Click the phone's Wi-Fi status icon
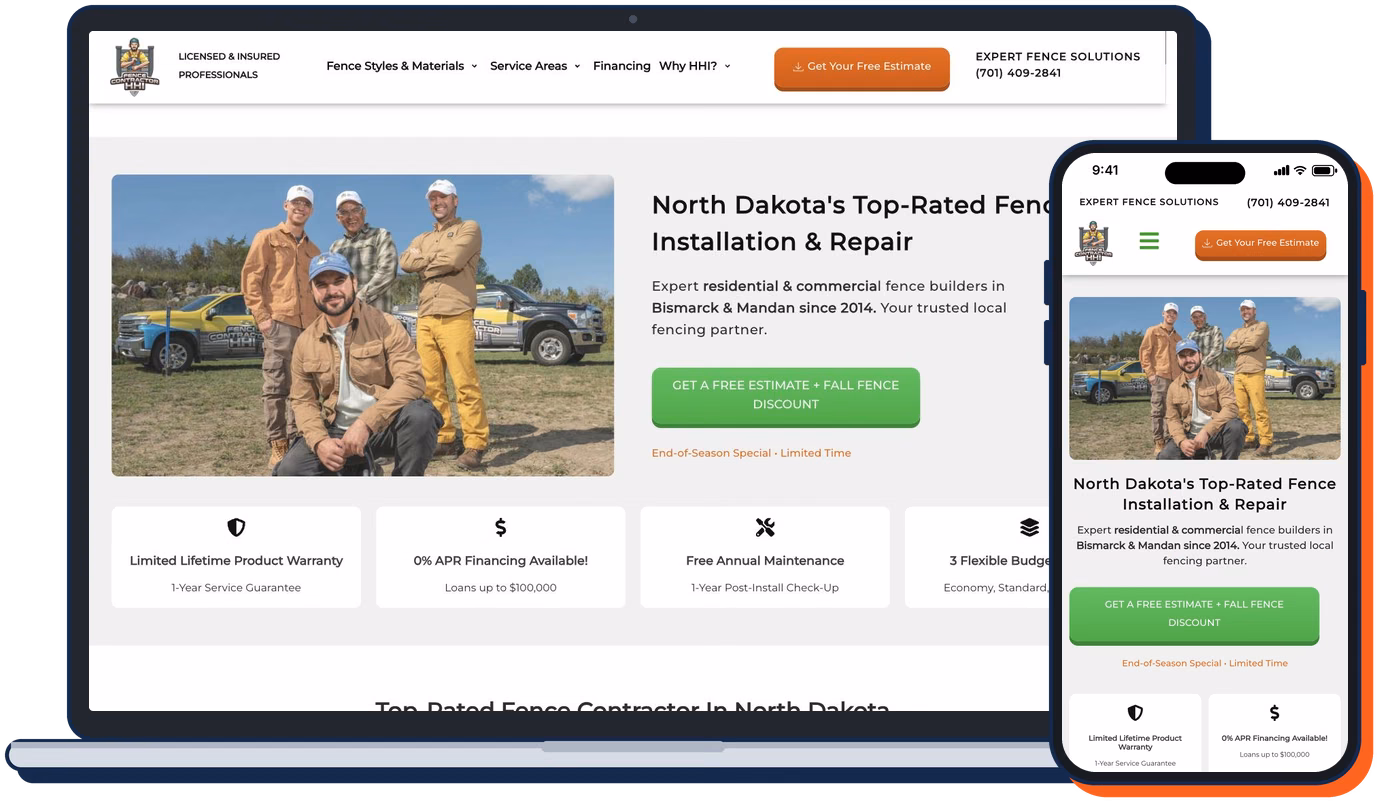Screen dimensions: 1378x802 tap(1300, 170)
